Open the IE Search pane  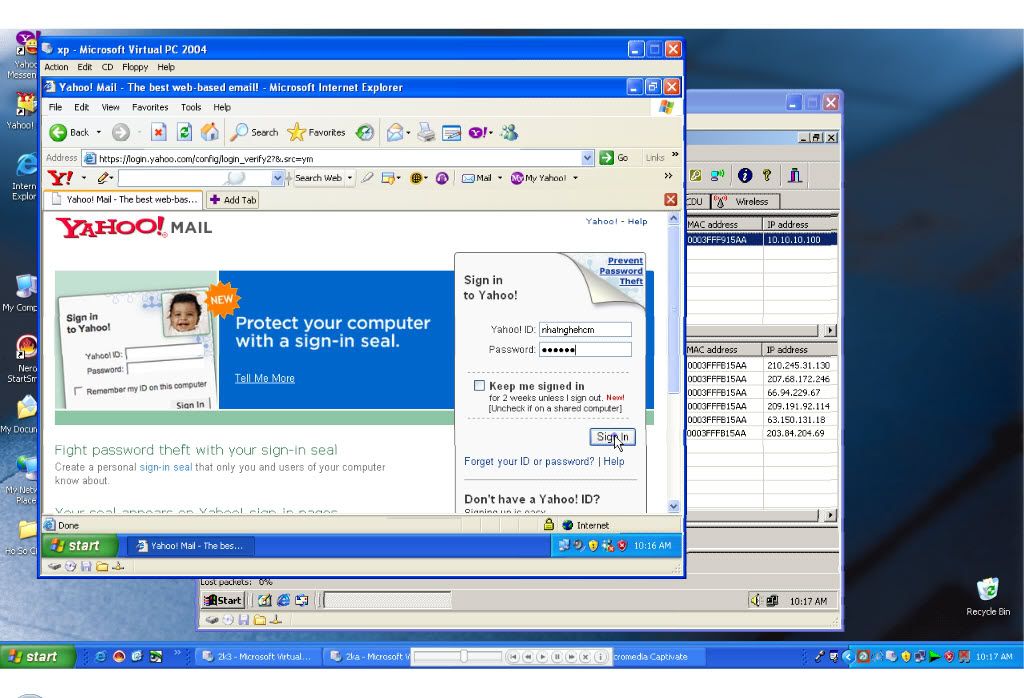click(255, 133)
